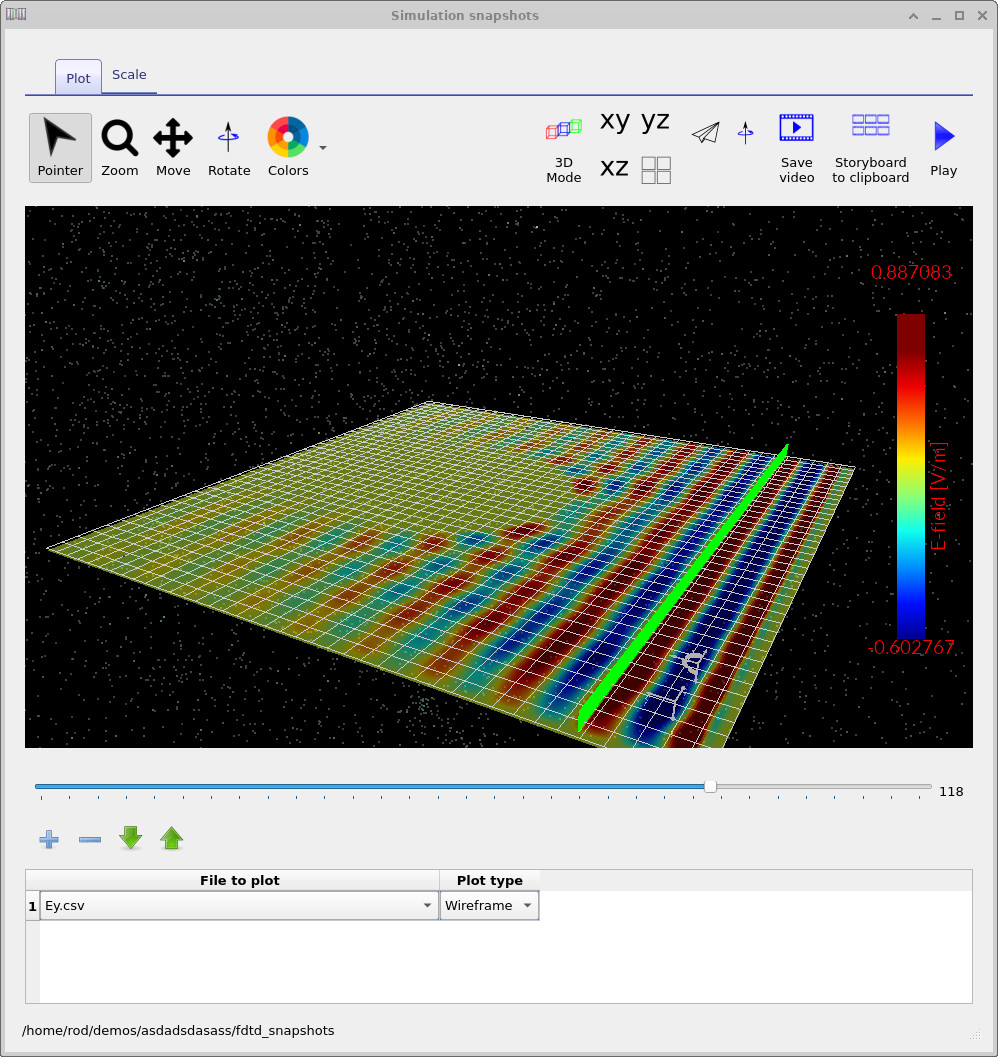Click the snapshot slider handle
Viewport: 998px width, 1057px height.
[x=710, y=787]
